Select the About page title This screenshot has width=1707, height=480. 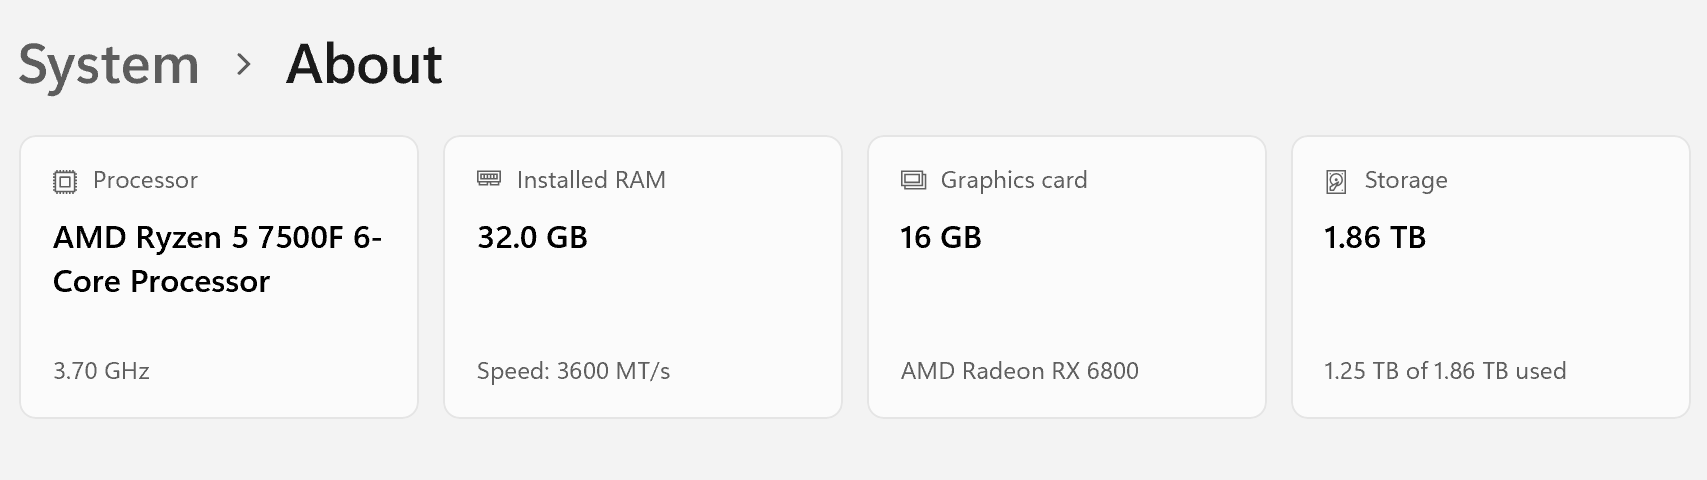point(364,65)
